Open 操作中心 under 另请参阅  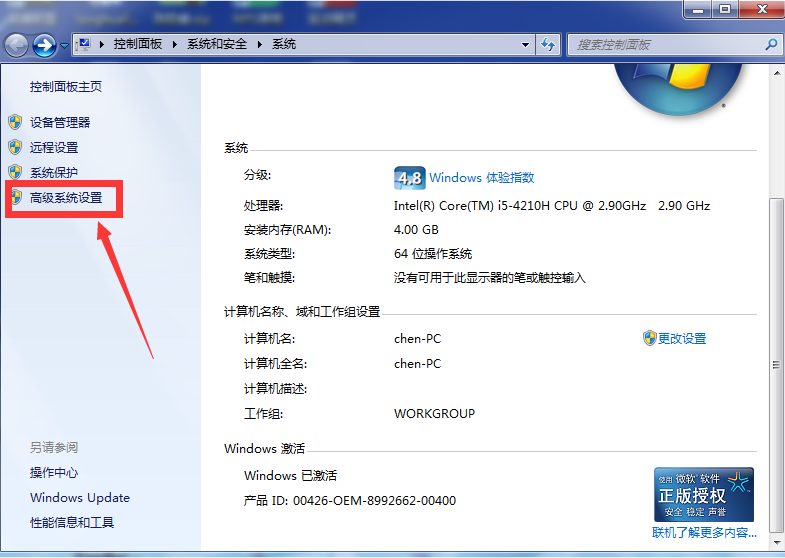pos(54,472)
